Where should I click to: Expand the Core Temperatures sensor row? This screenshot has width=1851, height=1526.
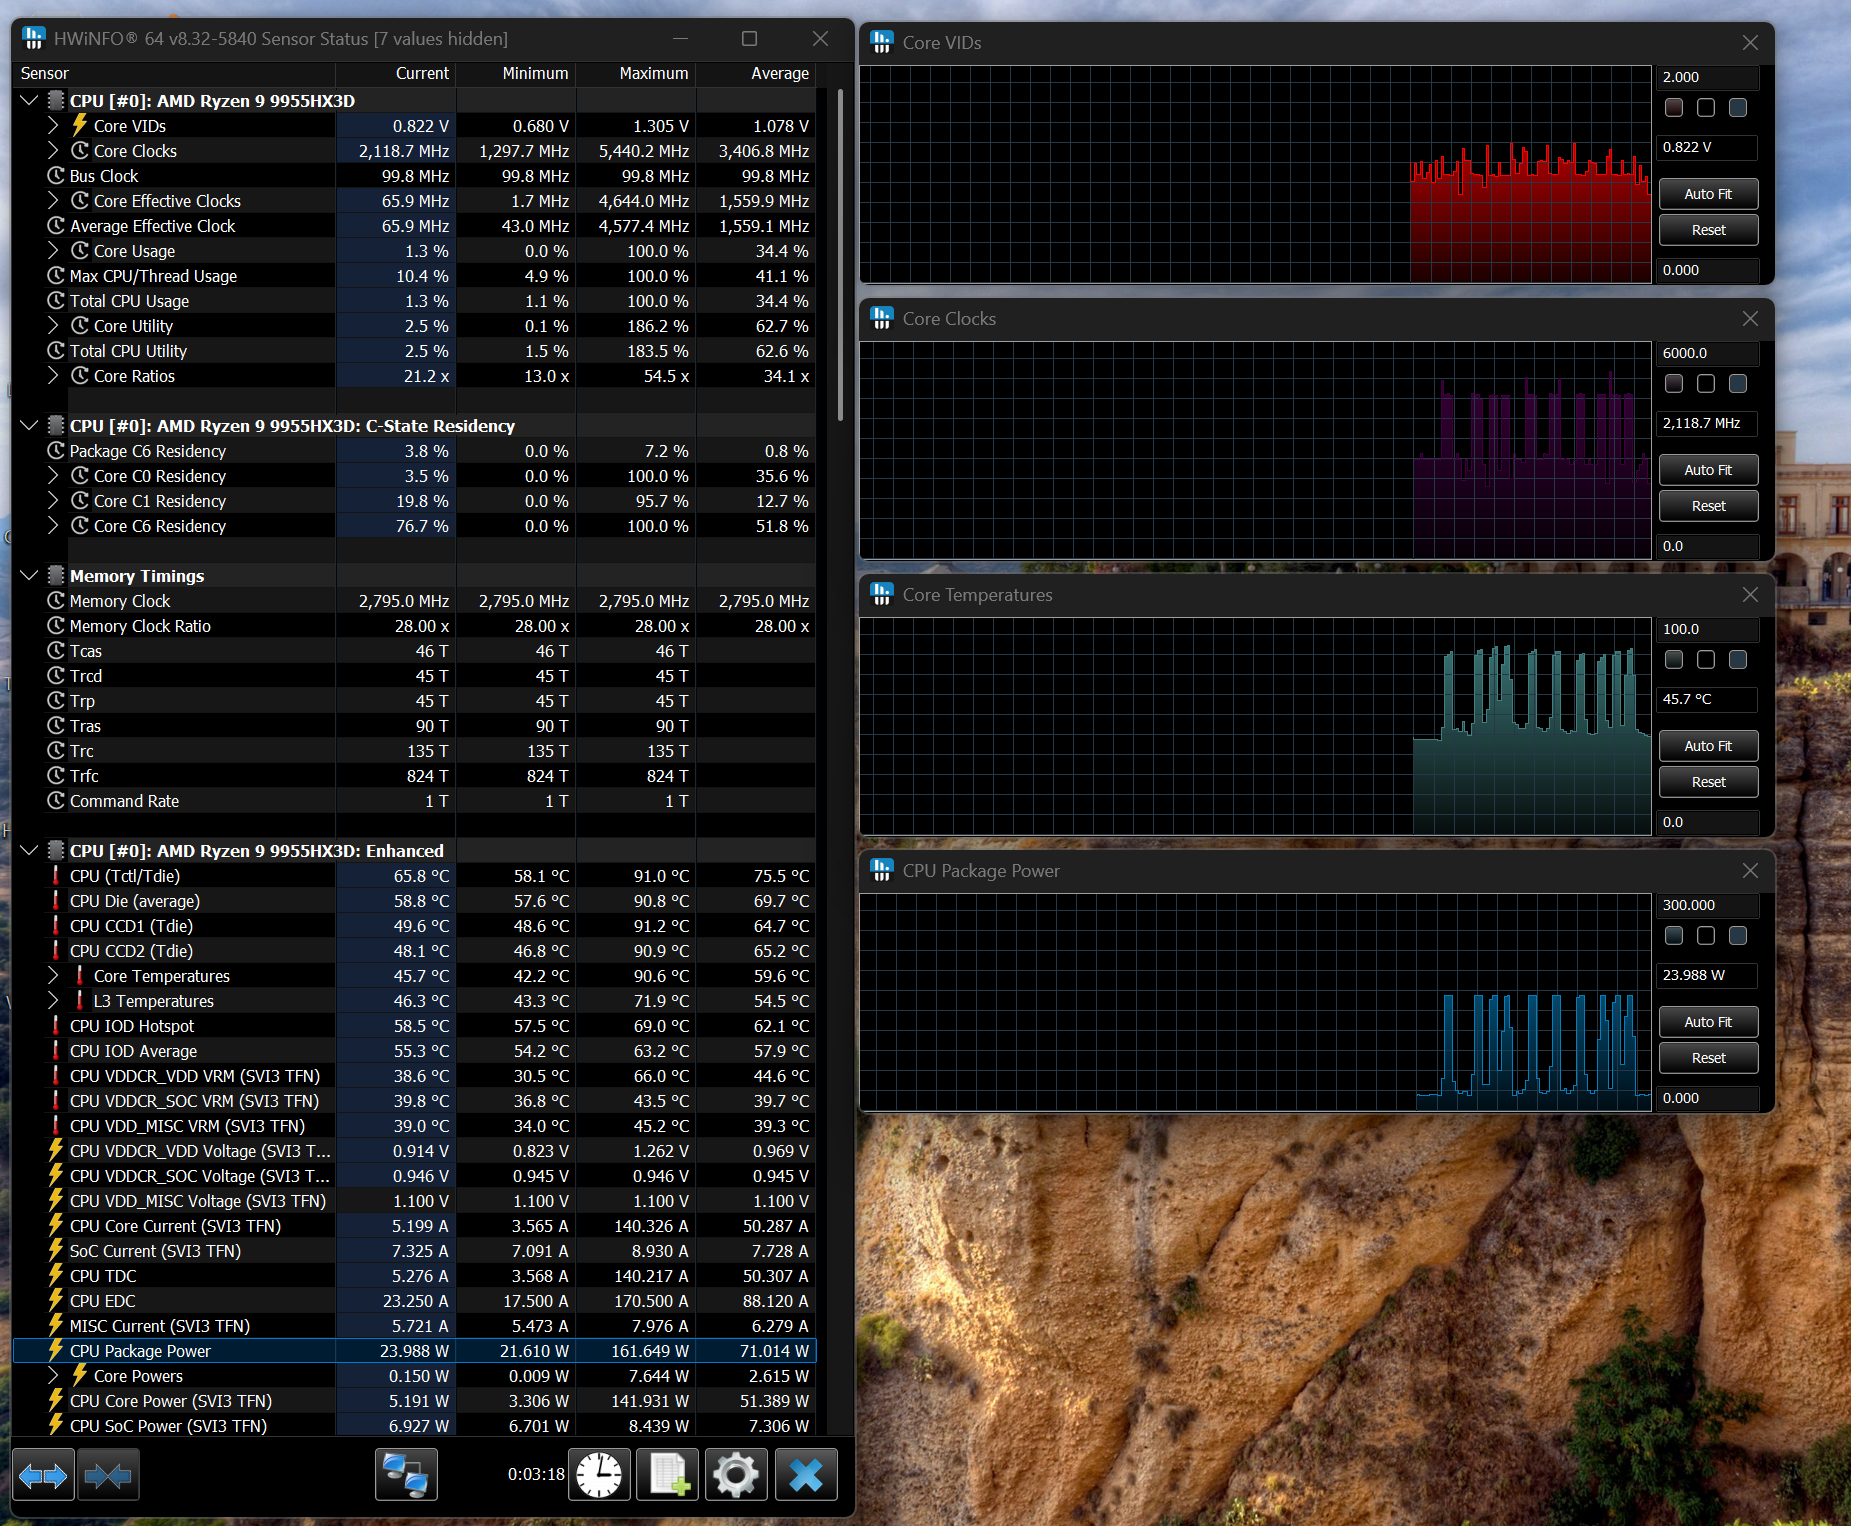[53, 976]
